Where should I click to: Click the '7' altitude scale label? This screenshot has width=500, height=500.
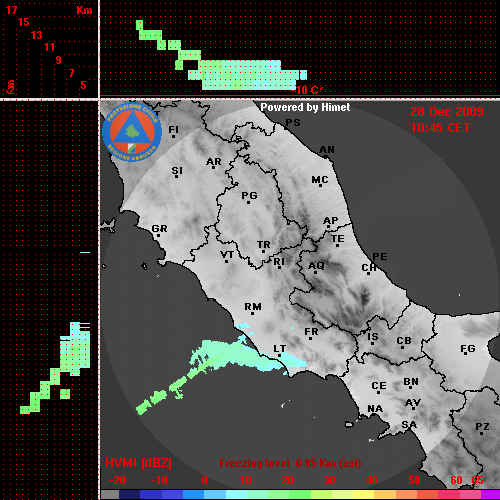click(71, 73)
